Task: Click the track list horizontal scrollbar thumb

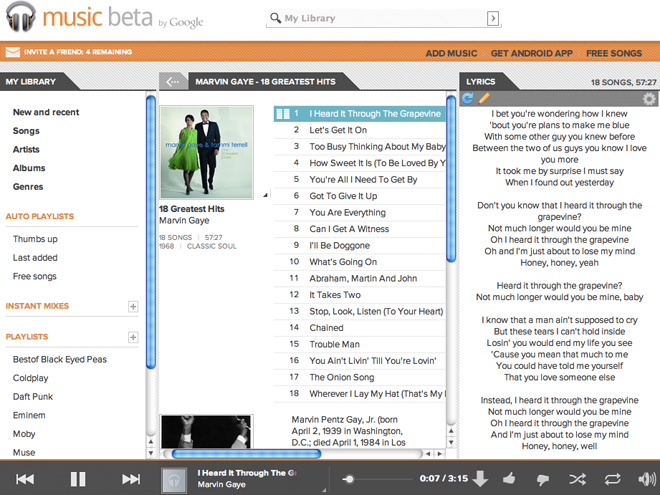Action: 246,454
